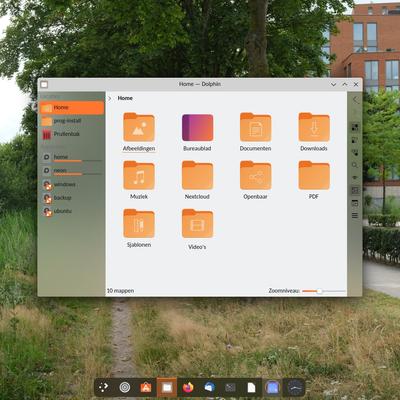Select Home in the places sidebar
Image resolution: width=400 pixels, height=400 pixels.
click(72, 108)
